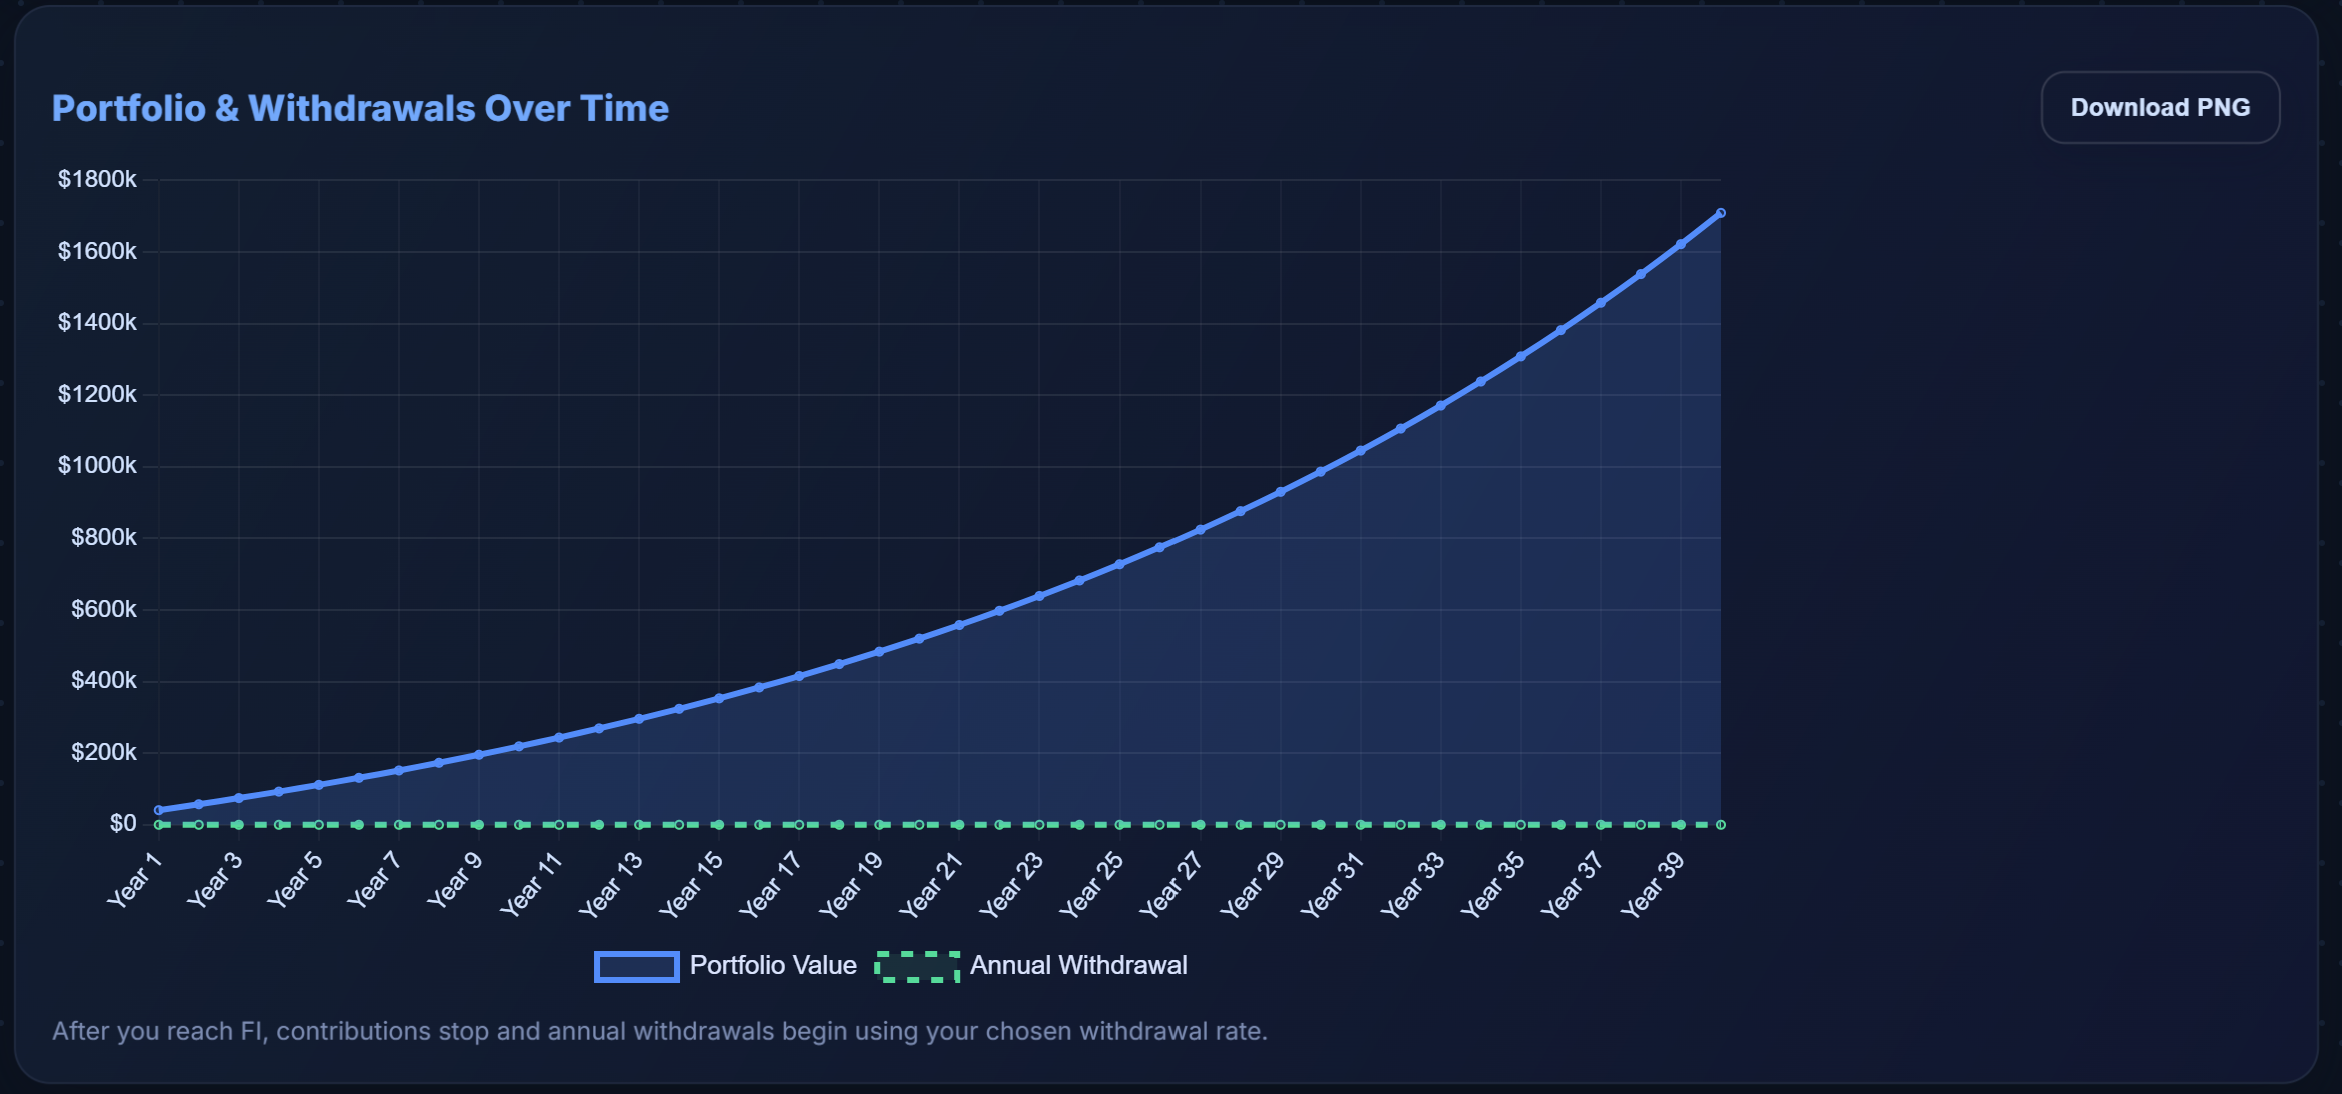The width and height of the screenshot is (2342, 1094).
Task: Select the portfolio data point above Year 11
Action: tap(559, 737)
